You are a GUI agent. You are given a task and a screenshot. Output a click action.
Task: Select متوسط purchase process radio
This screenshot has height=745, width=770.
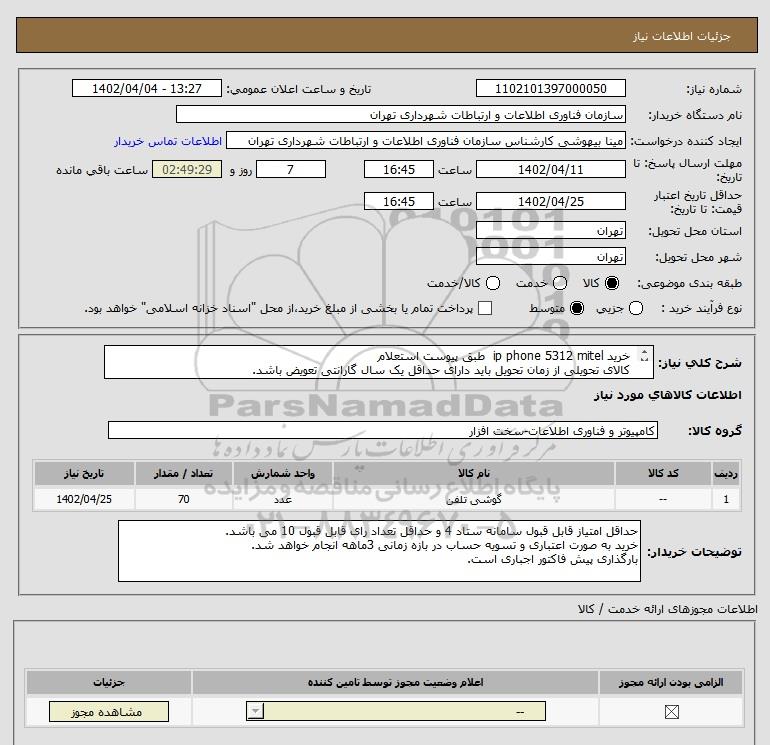[577, 308]
